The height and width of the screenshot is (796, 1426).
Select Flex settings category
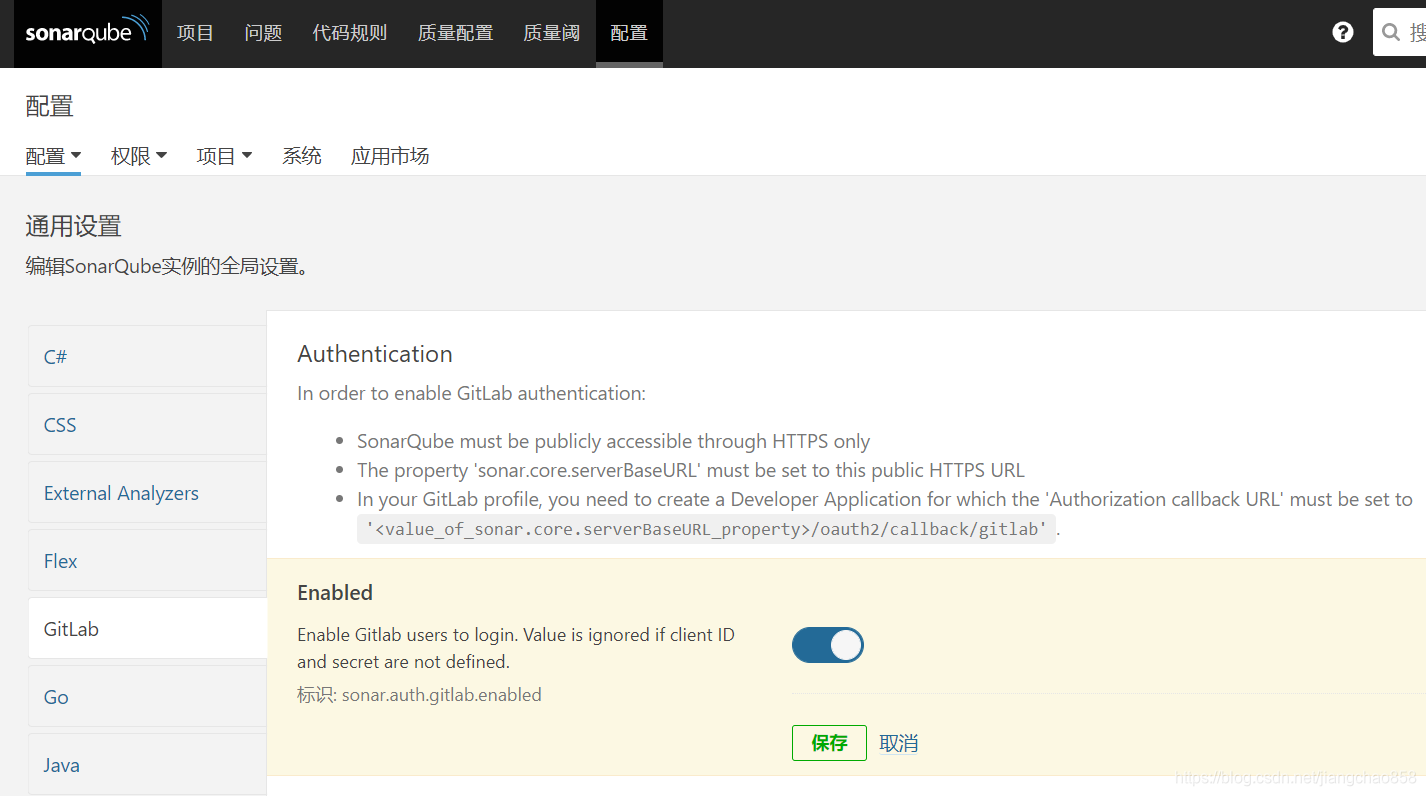point(147,560)
